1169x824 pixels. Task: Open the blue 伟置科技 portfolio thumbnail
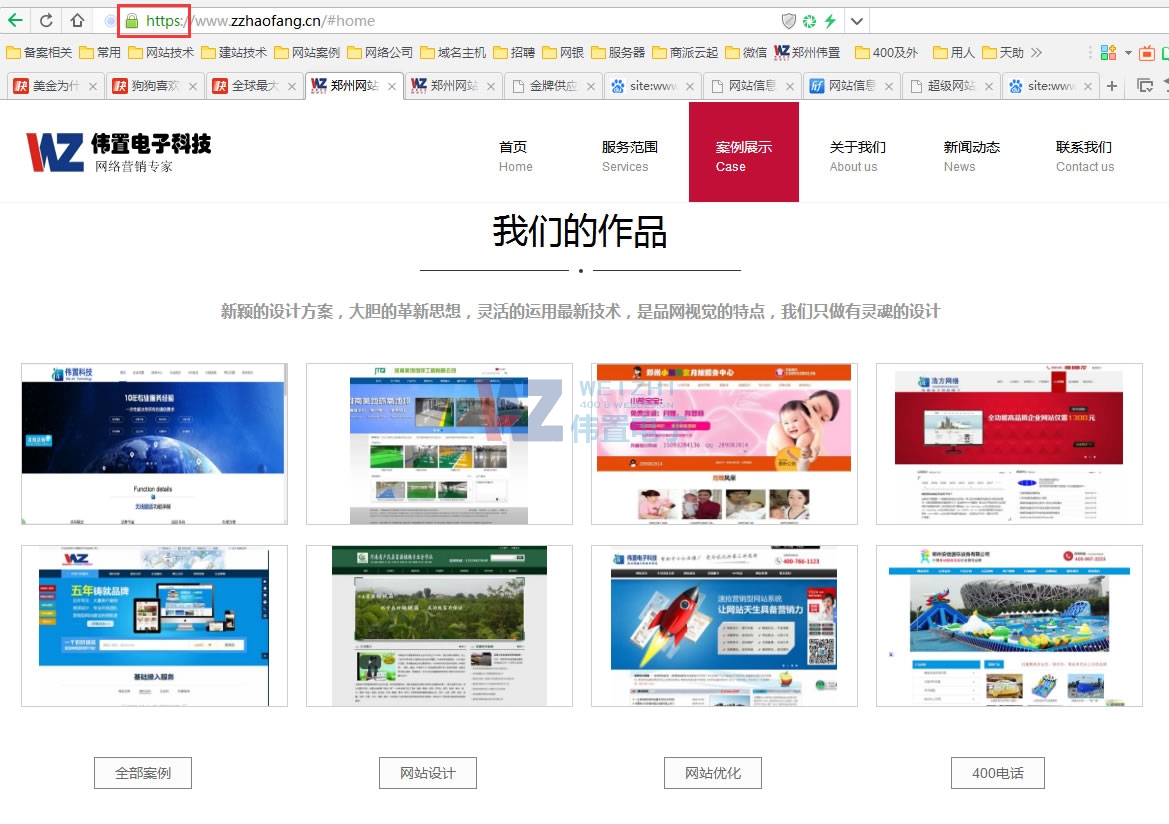(153, 443)
